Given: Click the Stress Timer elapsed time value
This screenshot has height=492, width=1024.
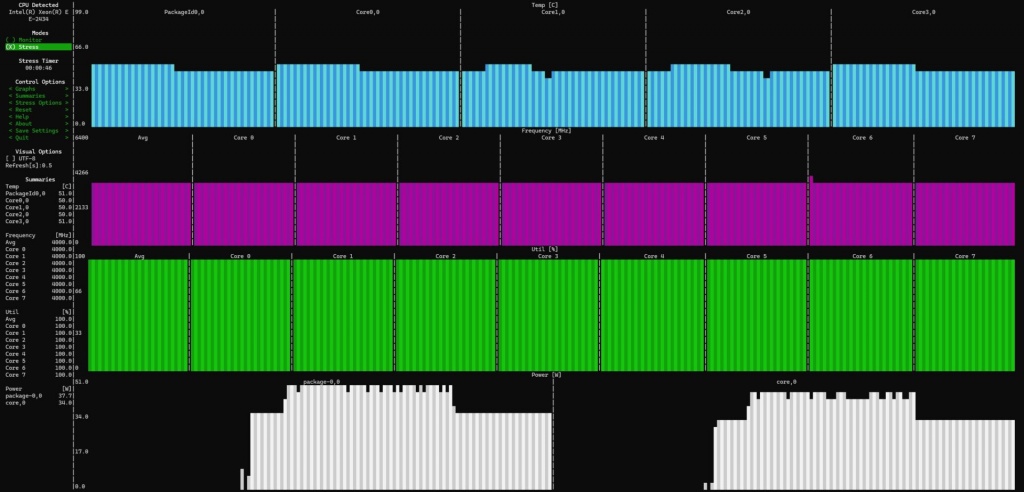Looking at the screenshot, I should click(x=39, y=68).
